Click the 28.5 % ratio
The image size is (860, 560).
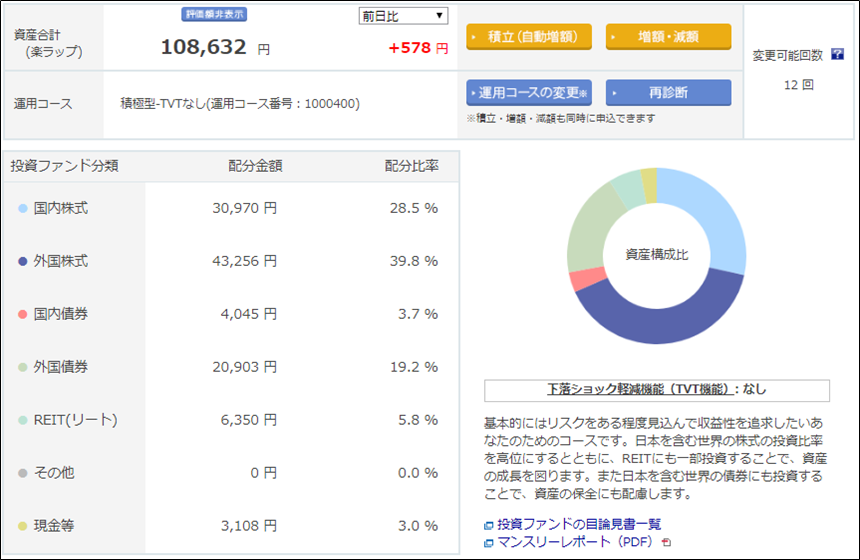(x=414, y=208)
